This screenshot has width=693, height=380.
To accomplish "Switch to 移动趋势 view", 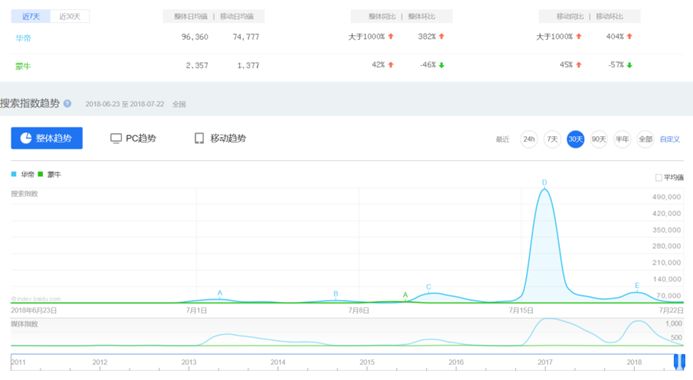I will (220, 138).
